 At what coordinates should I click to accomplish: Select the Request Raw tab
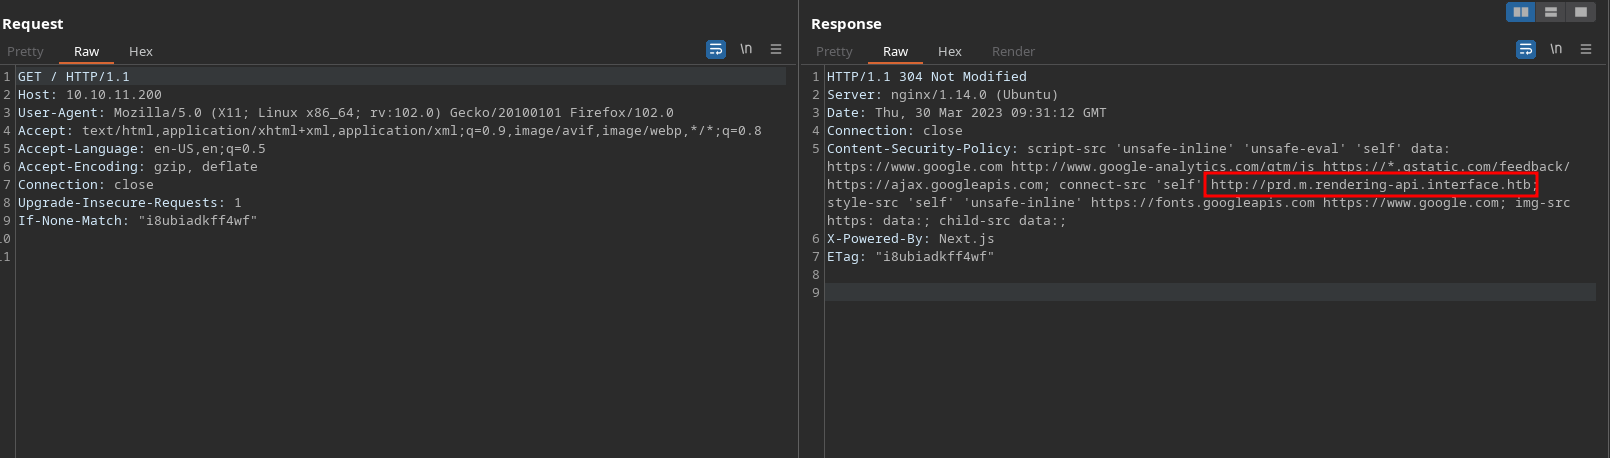[87, 51]
